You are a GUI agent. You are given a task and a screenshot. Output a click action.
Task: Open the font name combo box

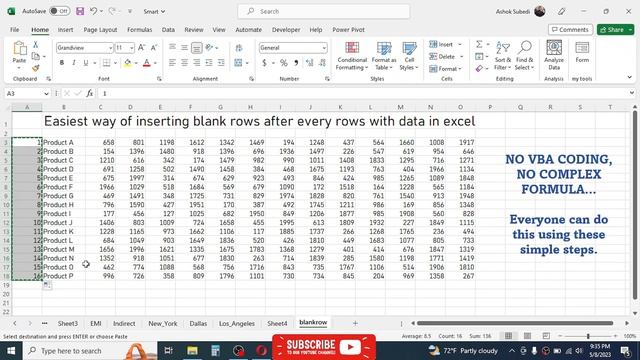click(84, 48)
